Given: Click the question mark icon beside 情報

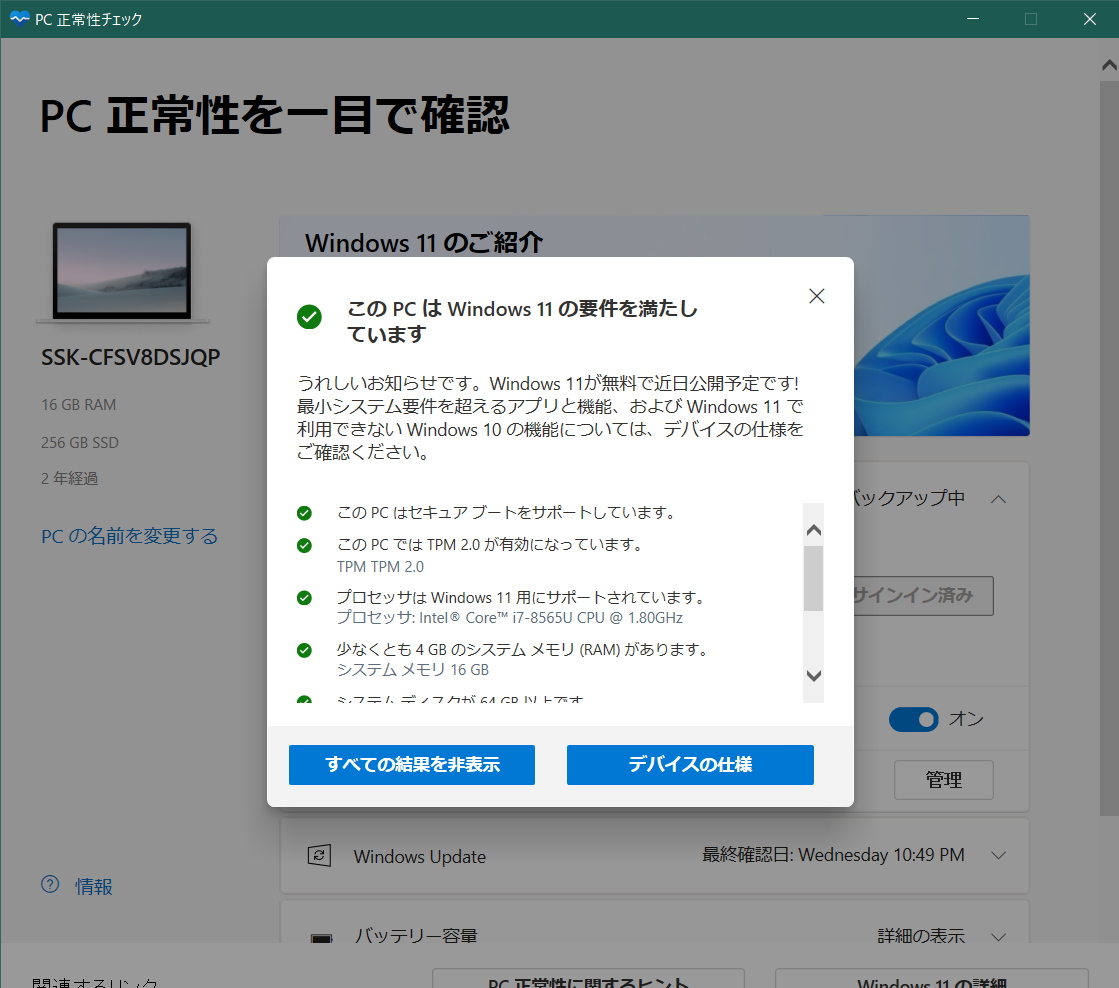Looking at the screenshot, I should pyautogui.click(x=50, y=884).
